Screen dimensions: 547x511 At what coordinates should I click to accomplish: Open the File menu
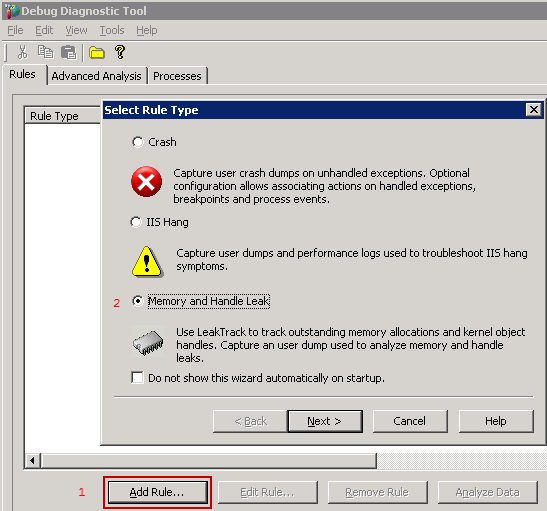[x=15, y=30]
